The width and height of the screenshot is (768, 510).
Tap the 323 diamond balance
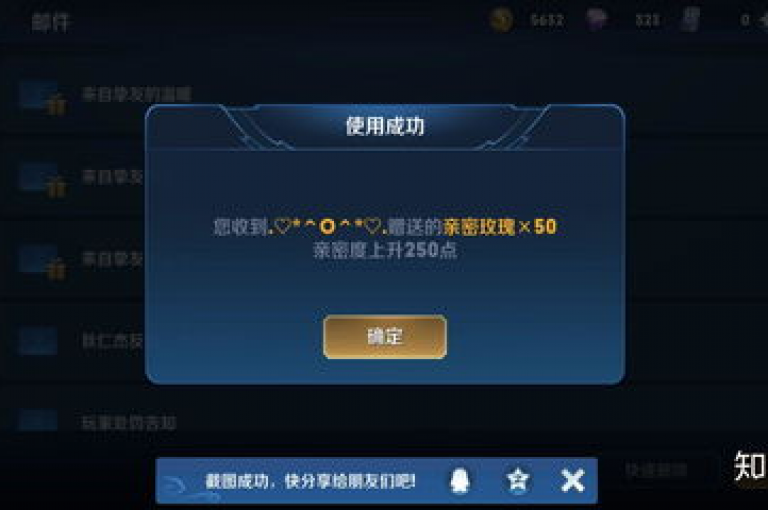coord(648,20)
